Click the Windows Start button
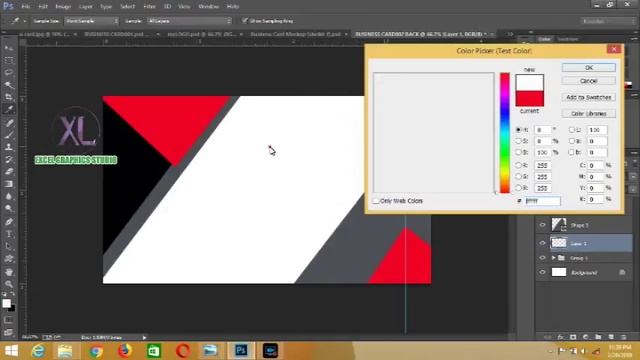 click(11, 351)
